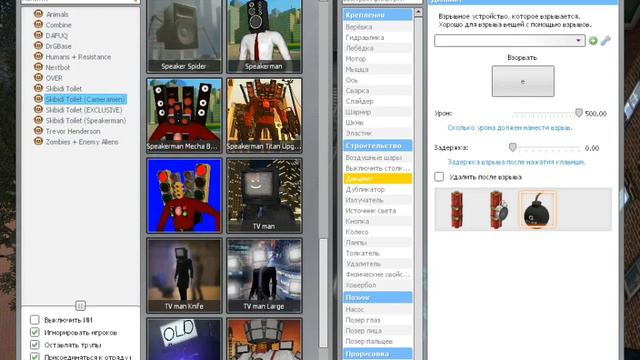Spawn the Speakerman NPC
The width and height of the screenshot is (640, 360).
(264, 37)
